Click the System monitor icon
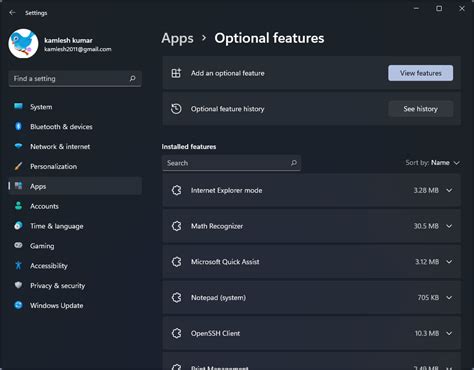 coord(18,106)
